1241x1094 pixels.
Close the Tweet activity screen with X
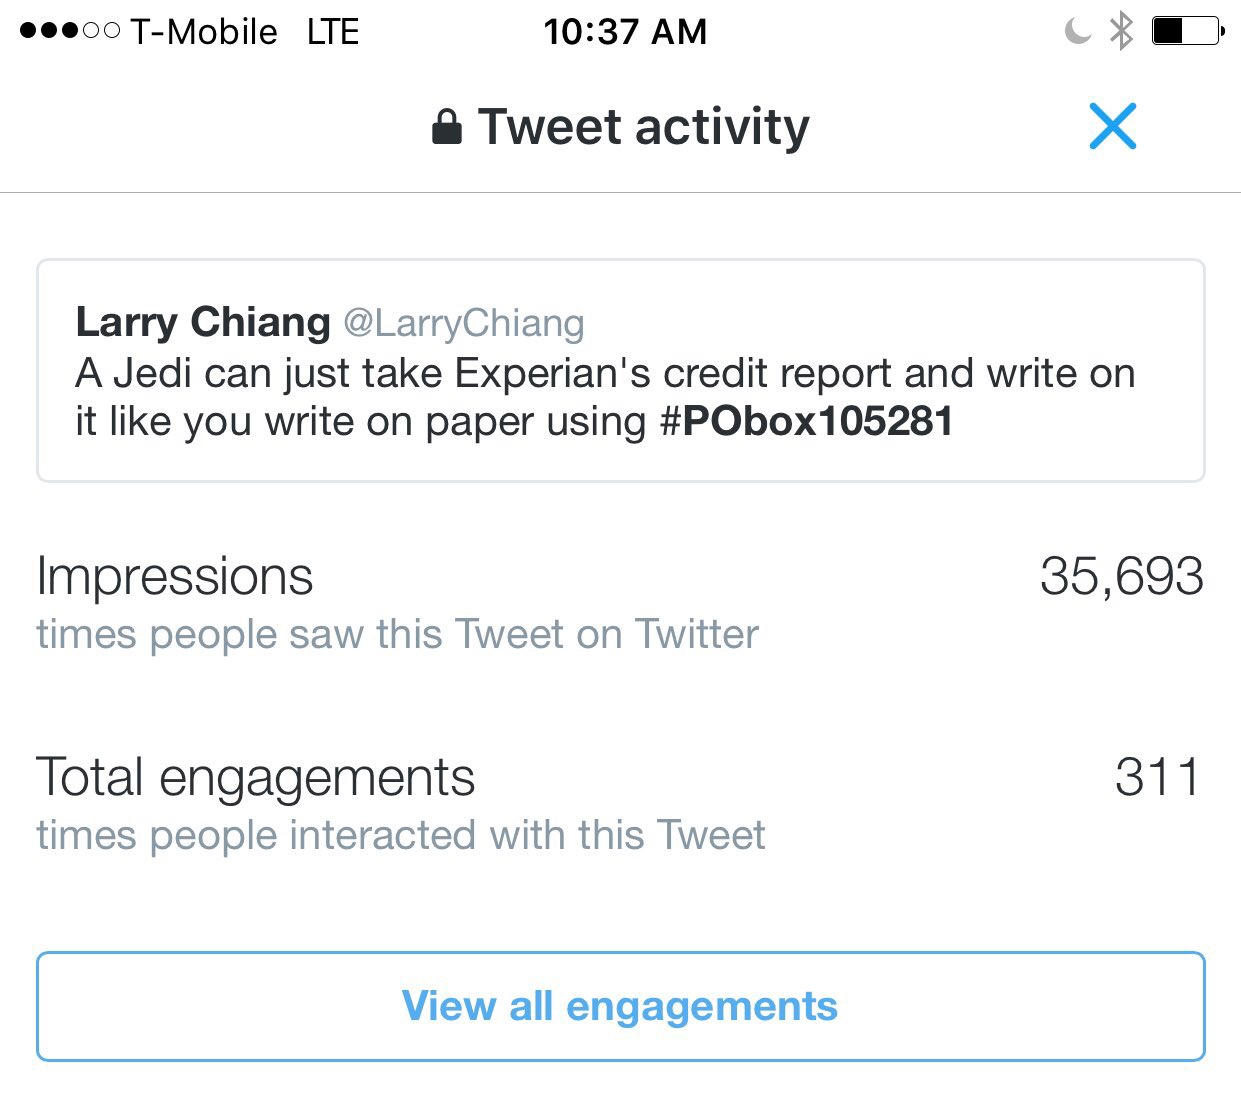click(x=1112, y=127)
